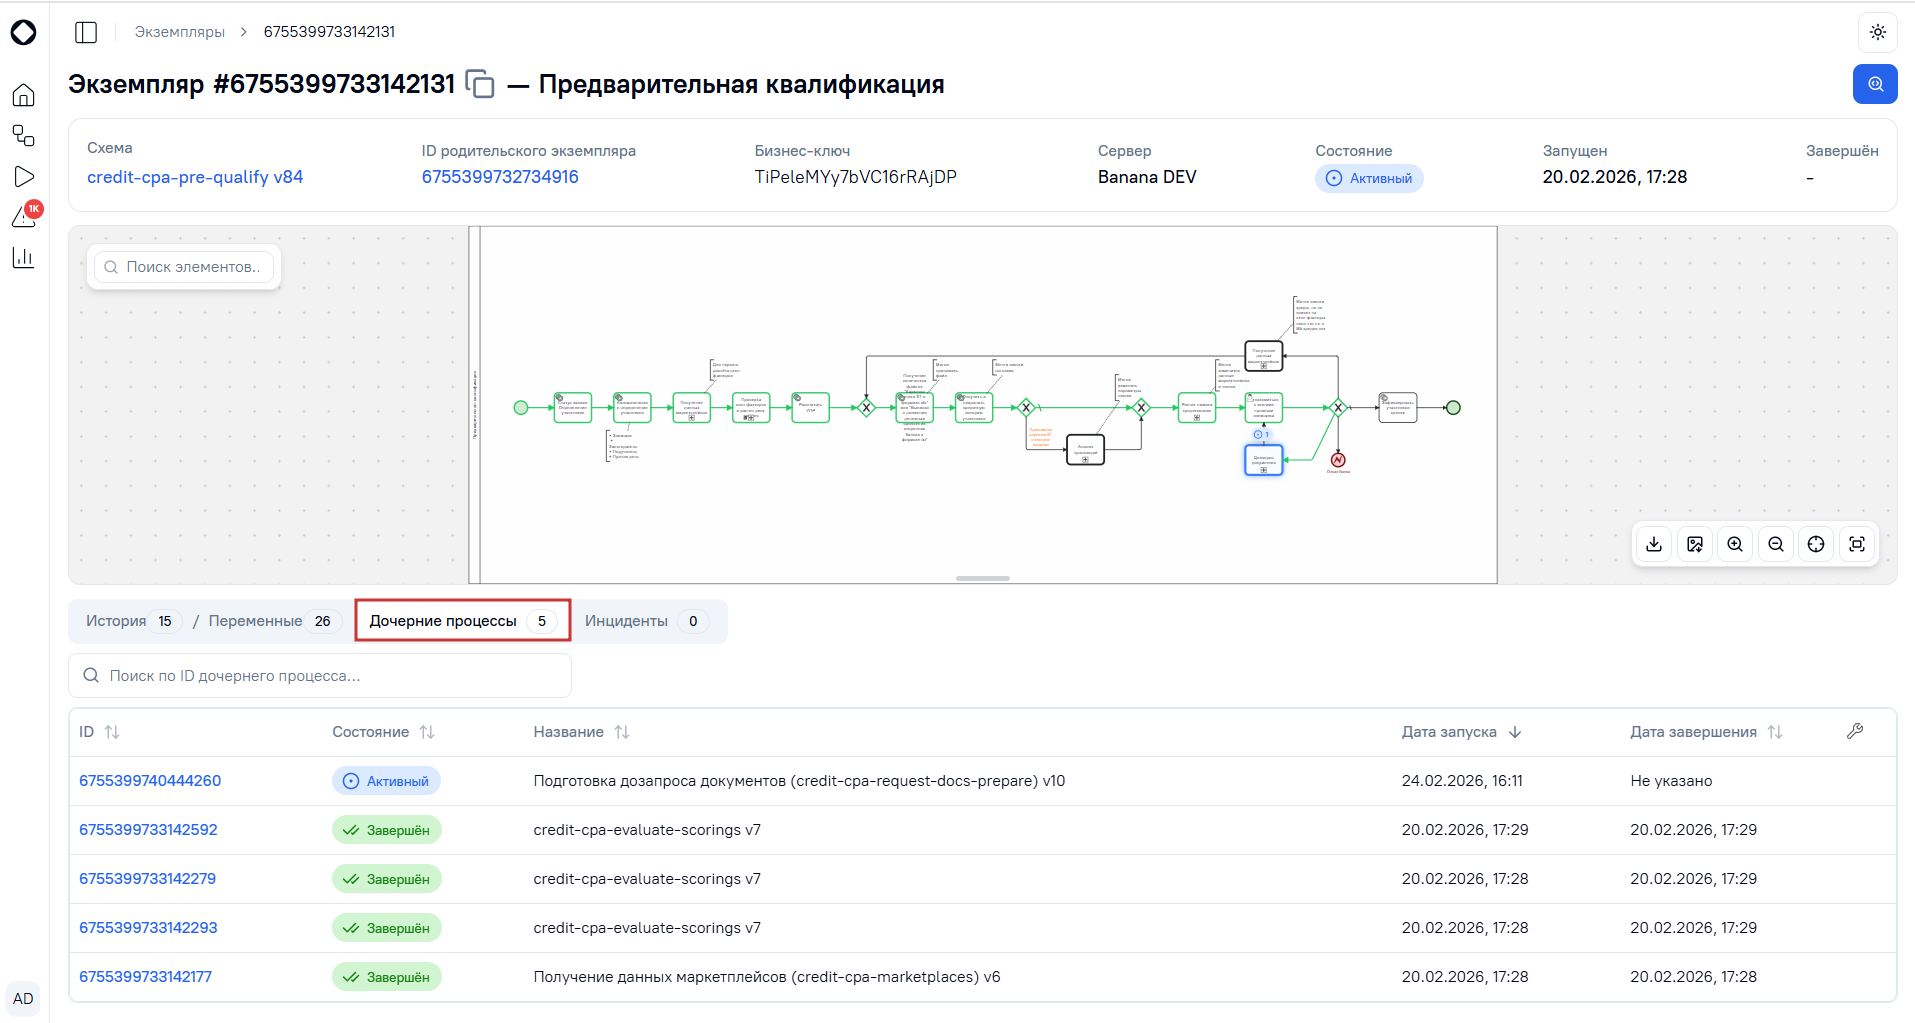Click business key TiPeleMYy7bVC16rRAjDP

(855, 177)
